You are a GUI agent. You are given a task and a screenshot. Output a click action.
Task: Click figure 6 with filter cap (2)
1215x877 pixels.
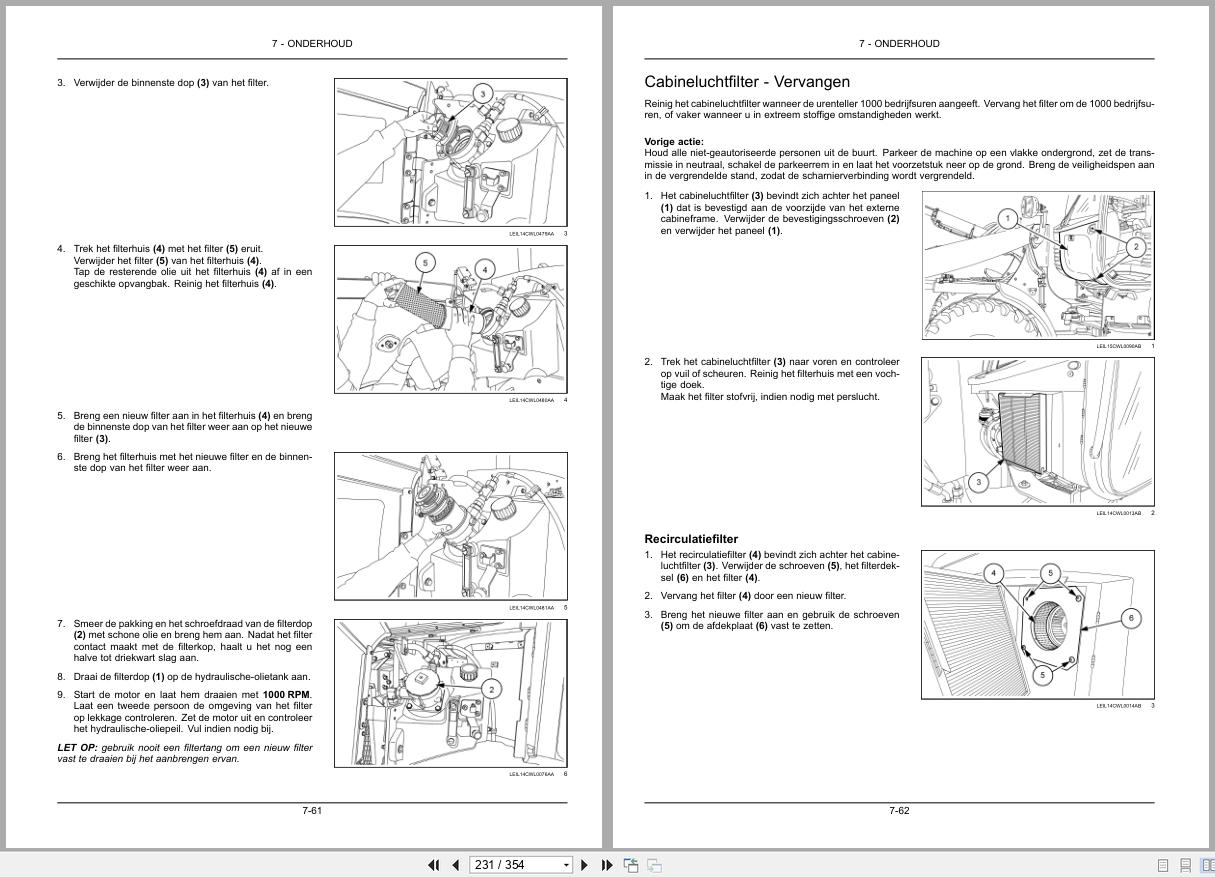click(450, 693)
